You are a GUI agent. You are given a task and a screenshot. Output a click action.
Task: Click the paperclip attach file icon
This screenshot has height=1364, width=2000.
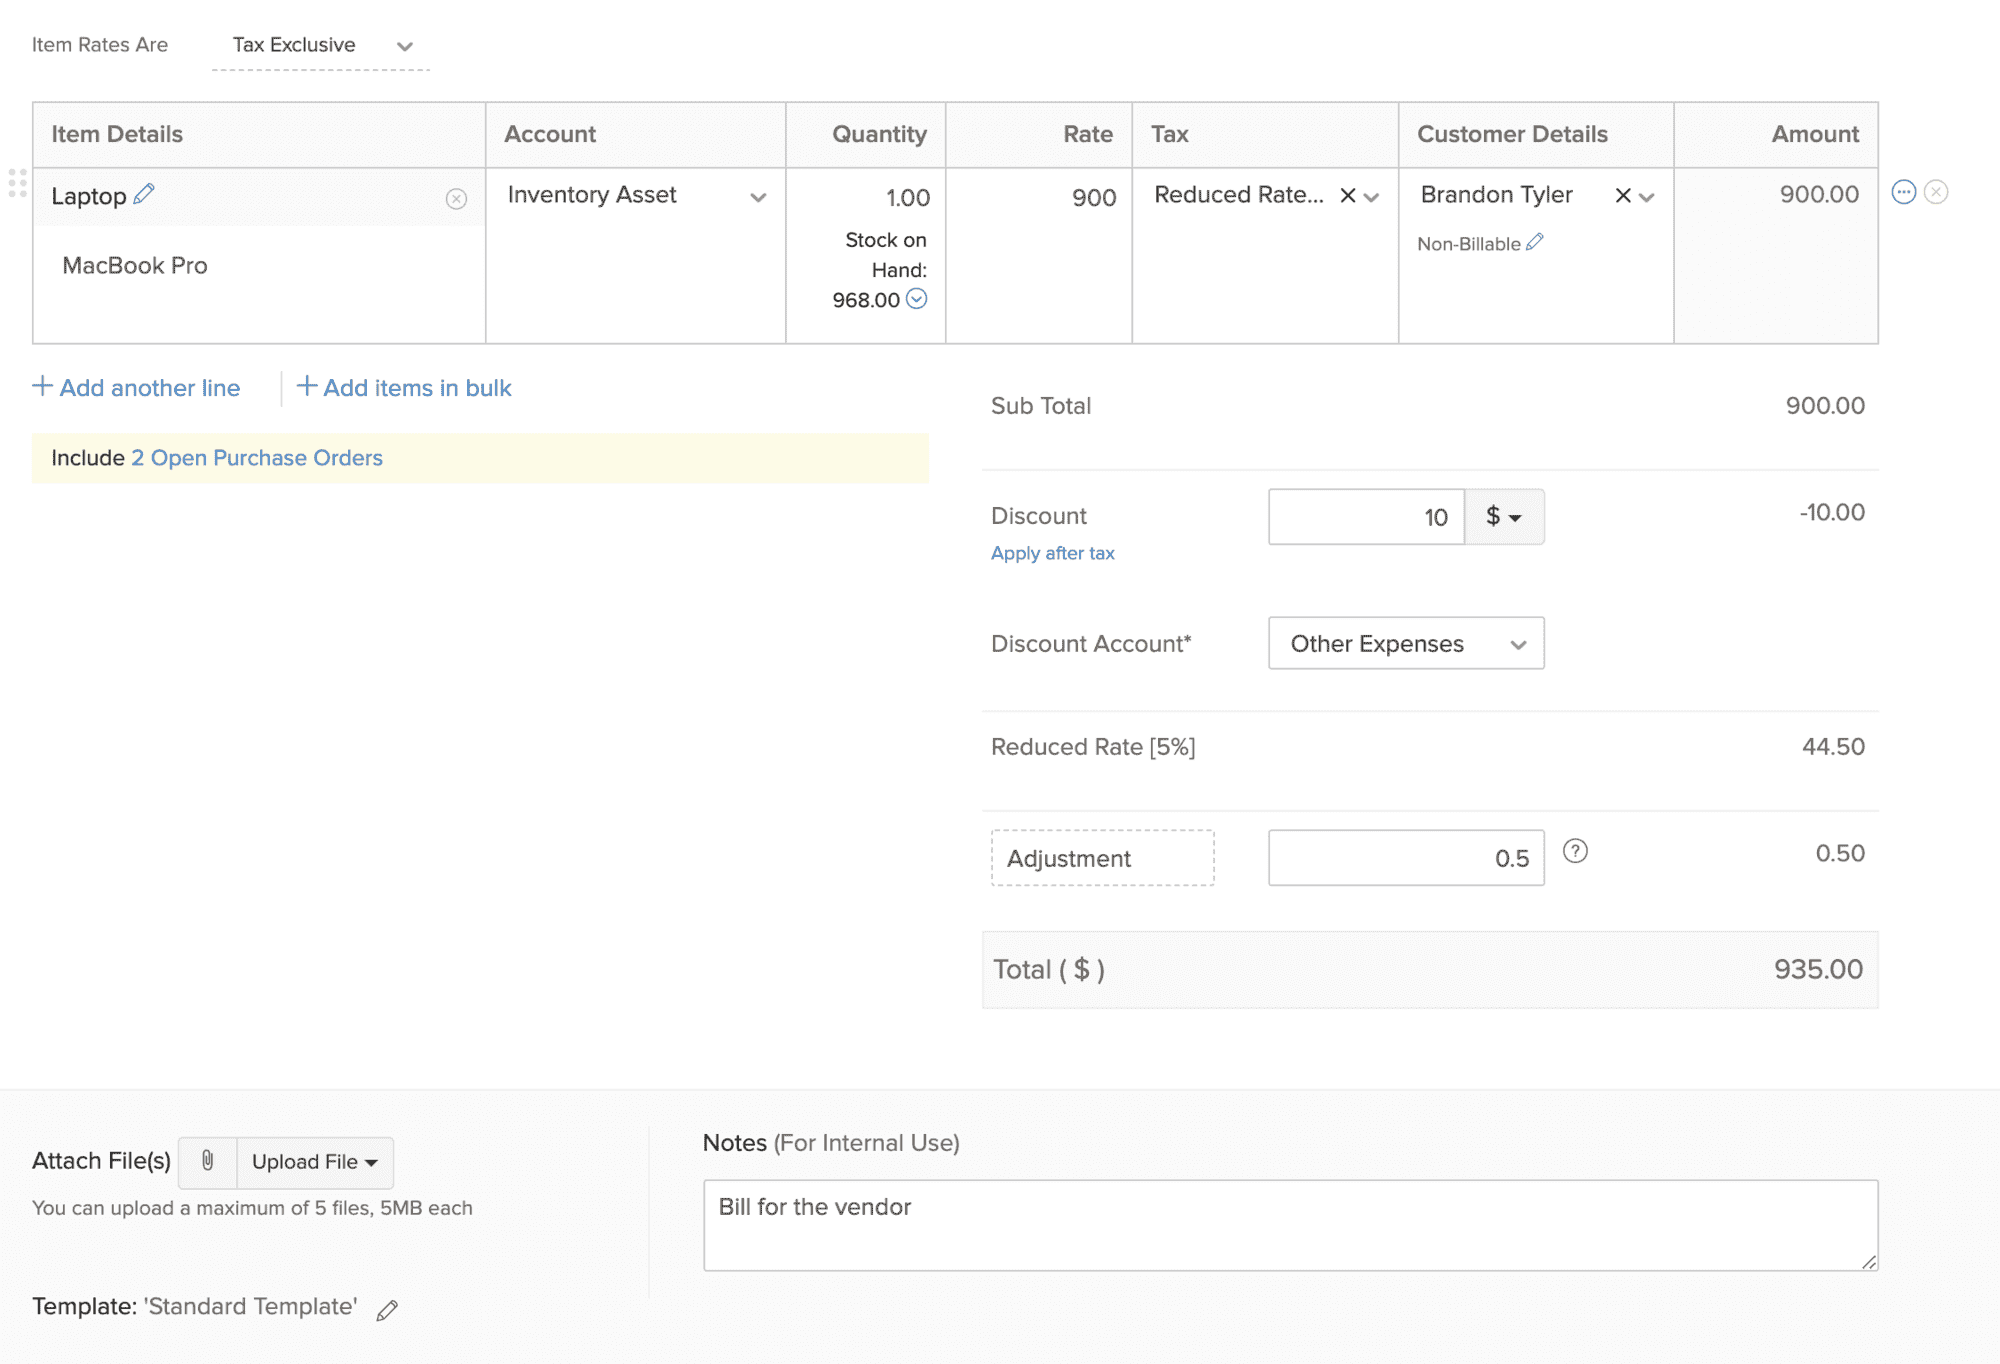[x=208, y=1161]
